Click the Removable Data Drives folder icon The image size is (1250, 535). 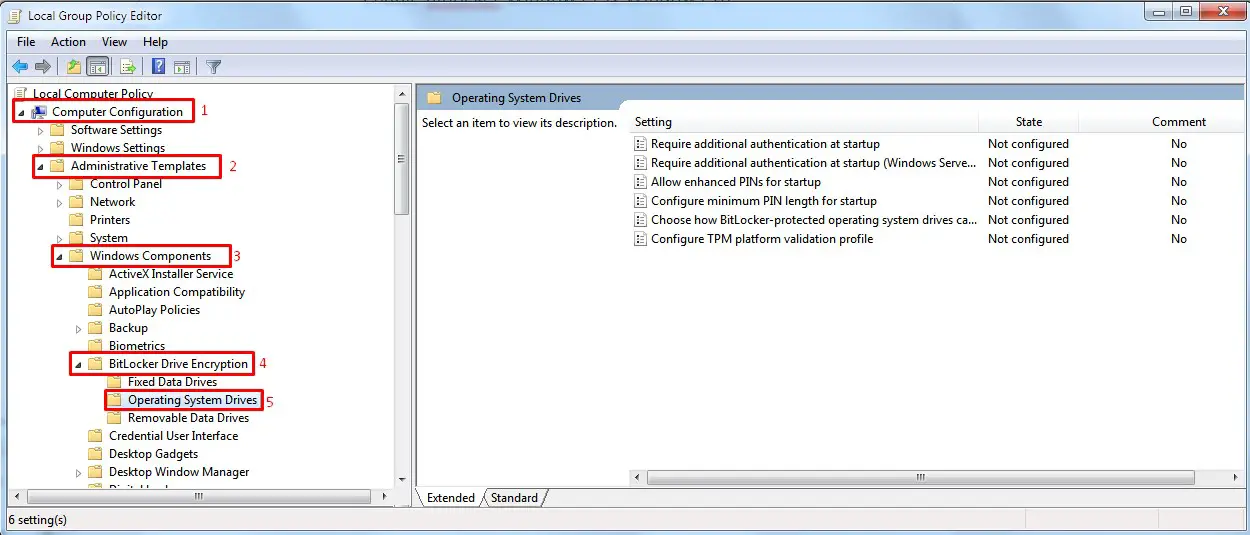[115, 418]
